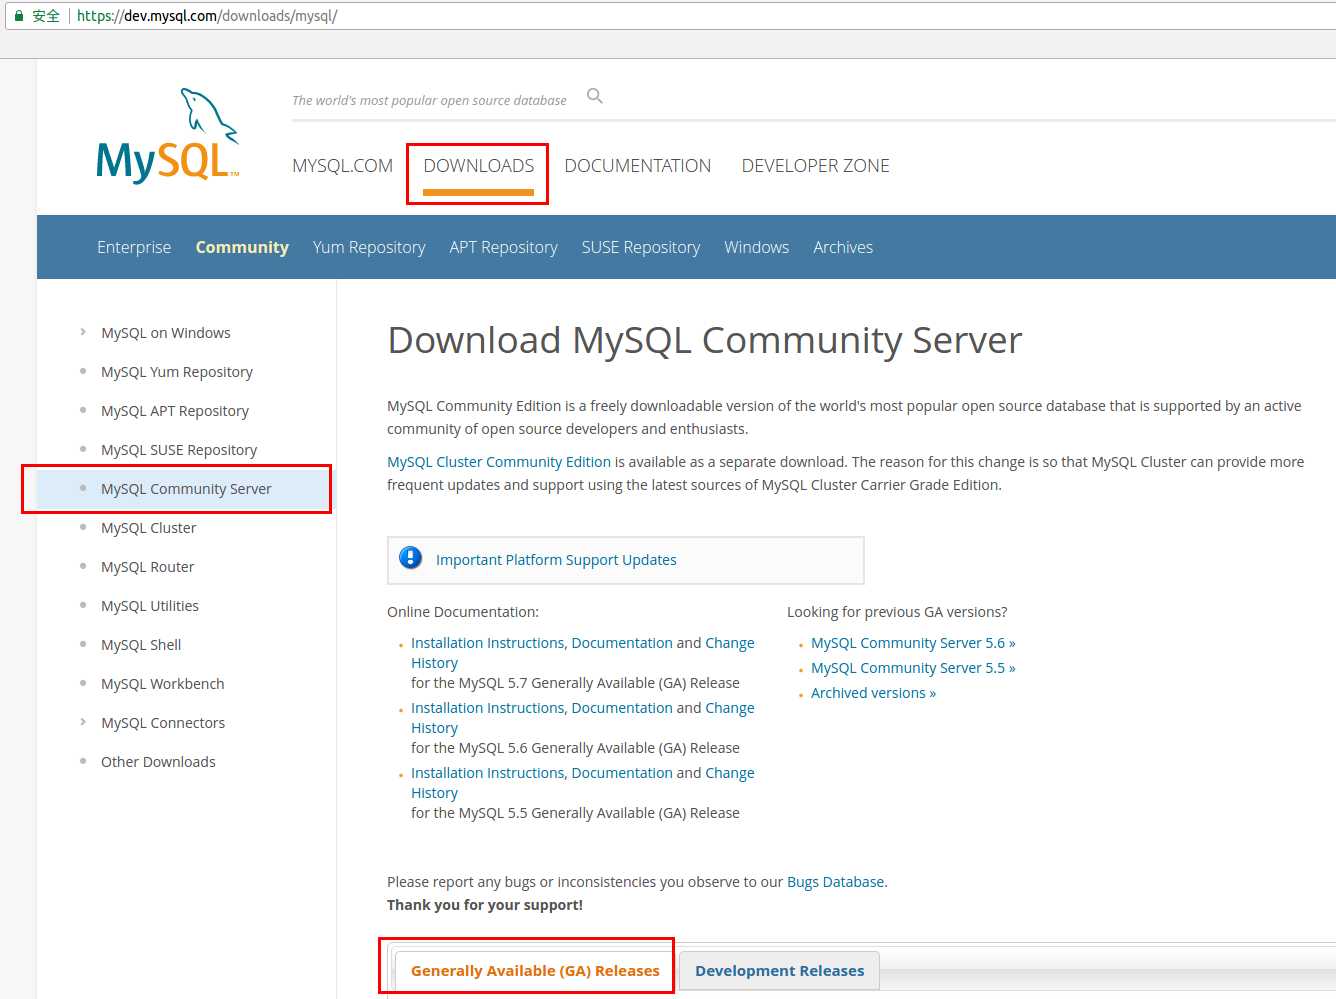
Task: Select MySQL Community Server in sidebar
Action: (x=186, y=489)
